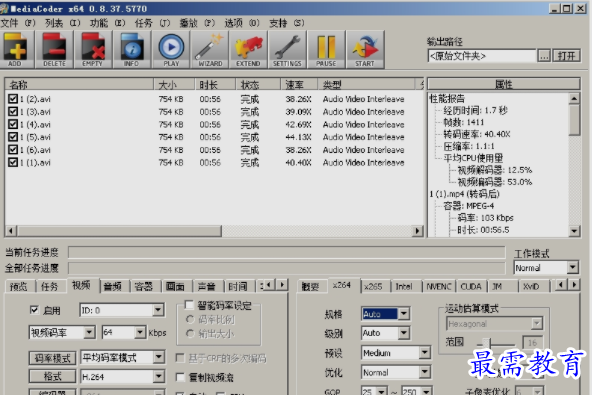Open the 选项 (O) menu
592x395 pixels.
tap(242, 23)
